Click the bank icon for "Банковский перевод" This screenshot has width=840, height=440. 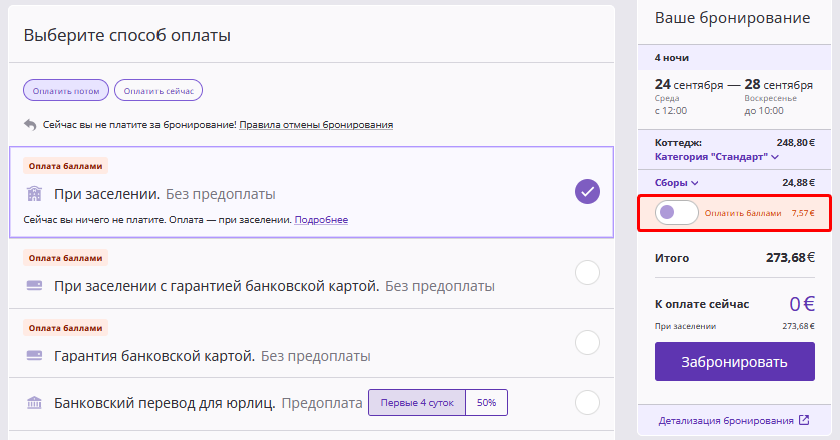pos(34,403)
